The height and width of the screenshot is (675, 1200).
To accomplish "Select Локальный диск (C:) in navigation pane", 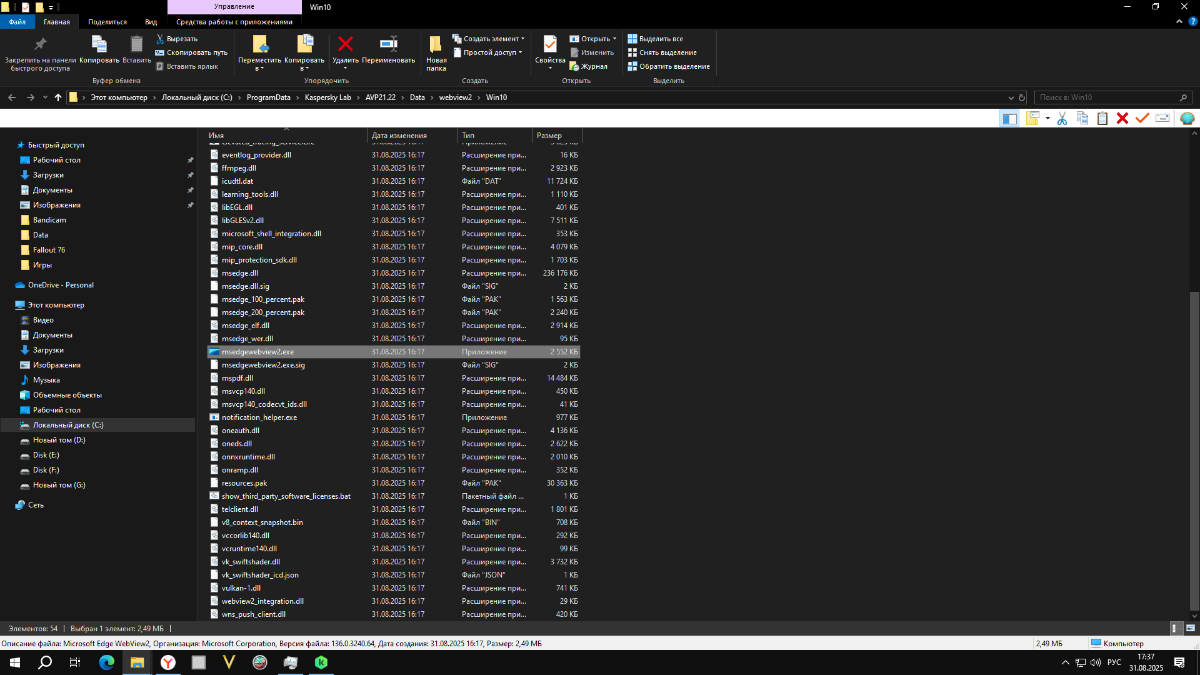I will pyautogui.click(x=68, y=425).
